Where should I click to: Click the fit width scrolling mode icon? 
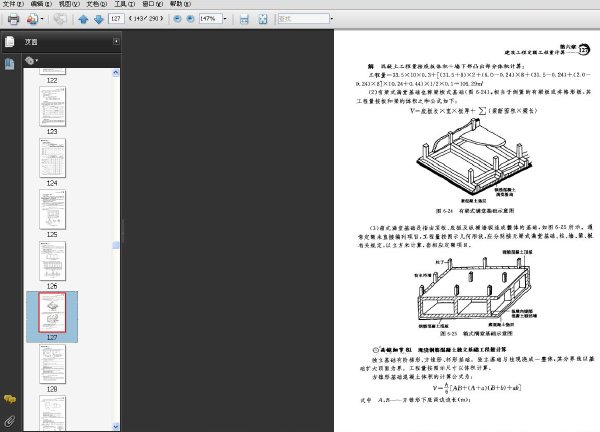tap(244, 19)
